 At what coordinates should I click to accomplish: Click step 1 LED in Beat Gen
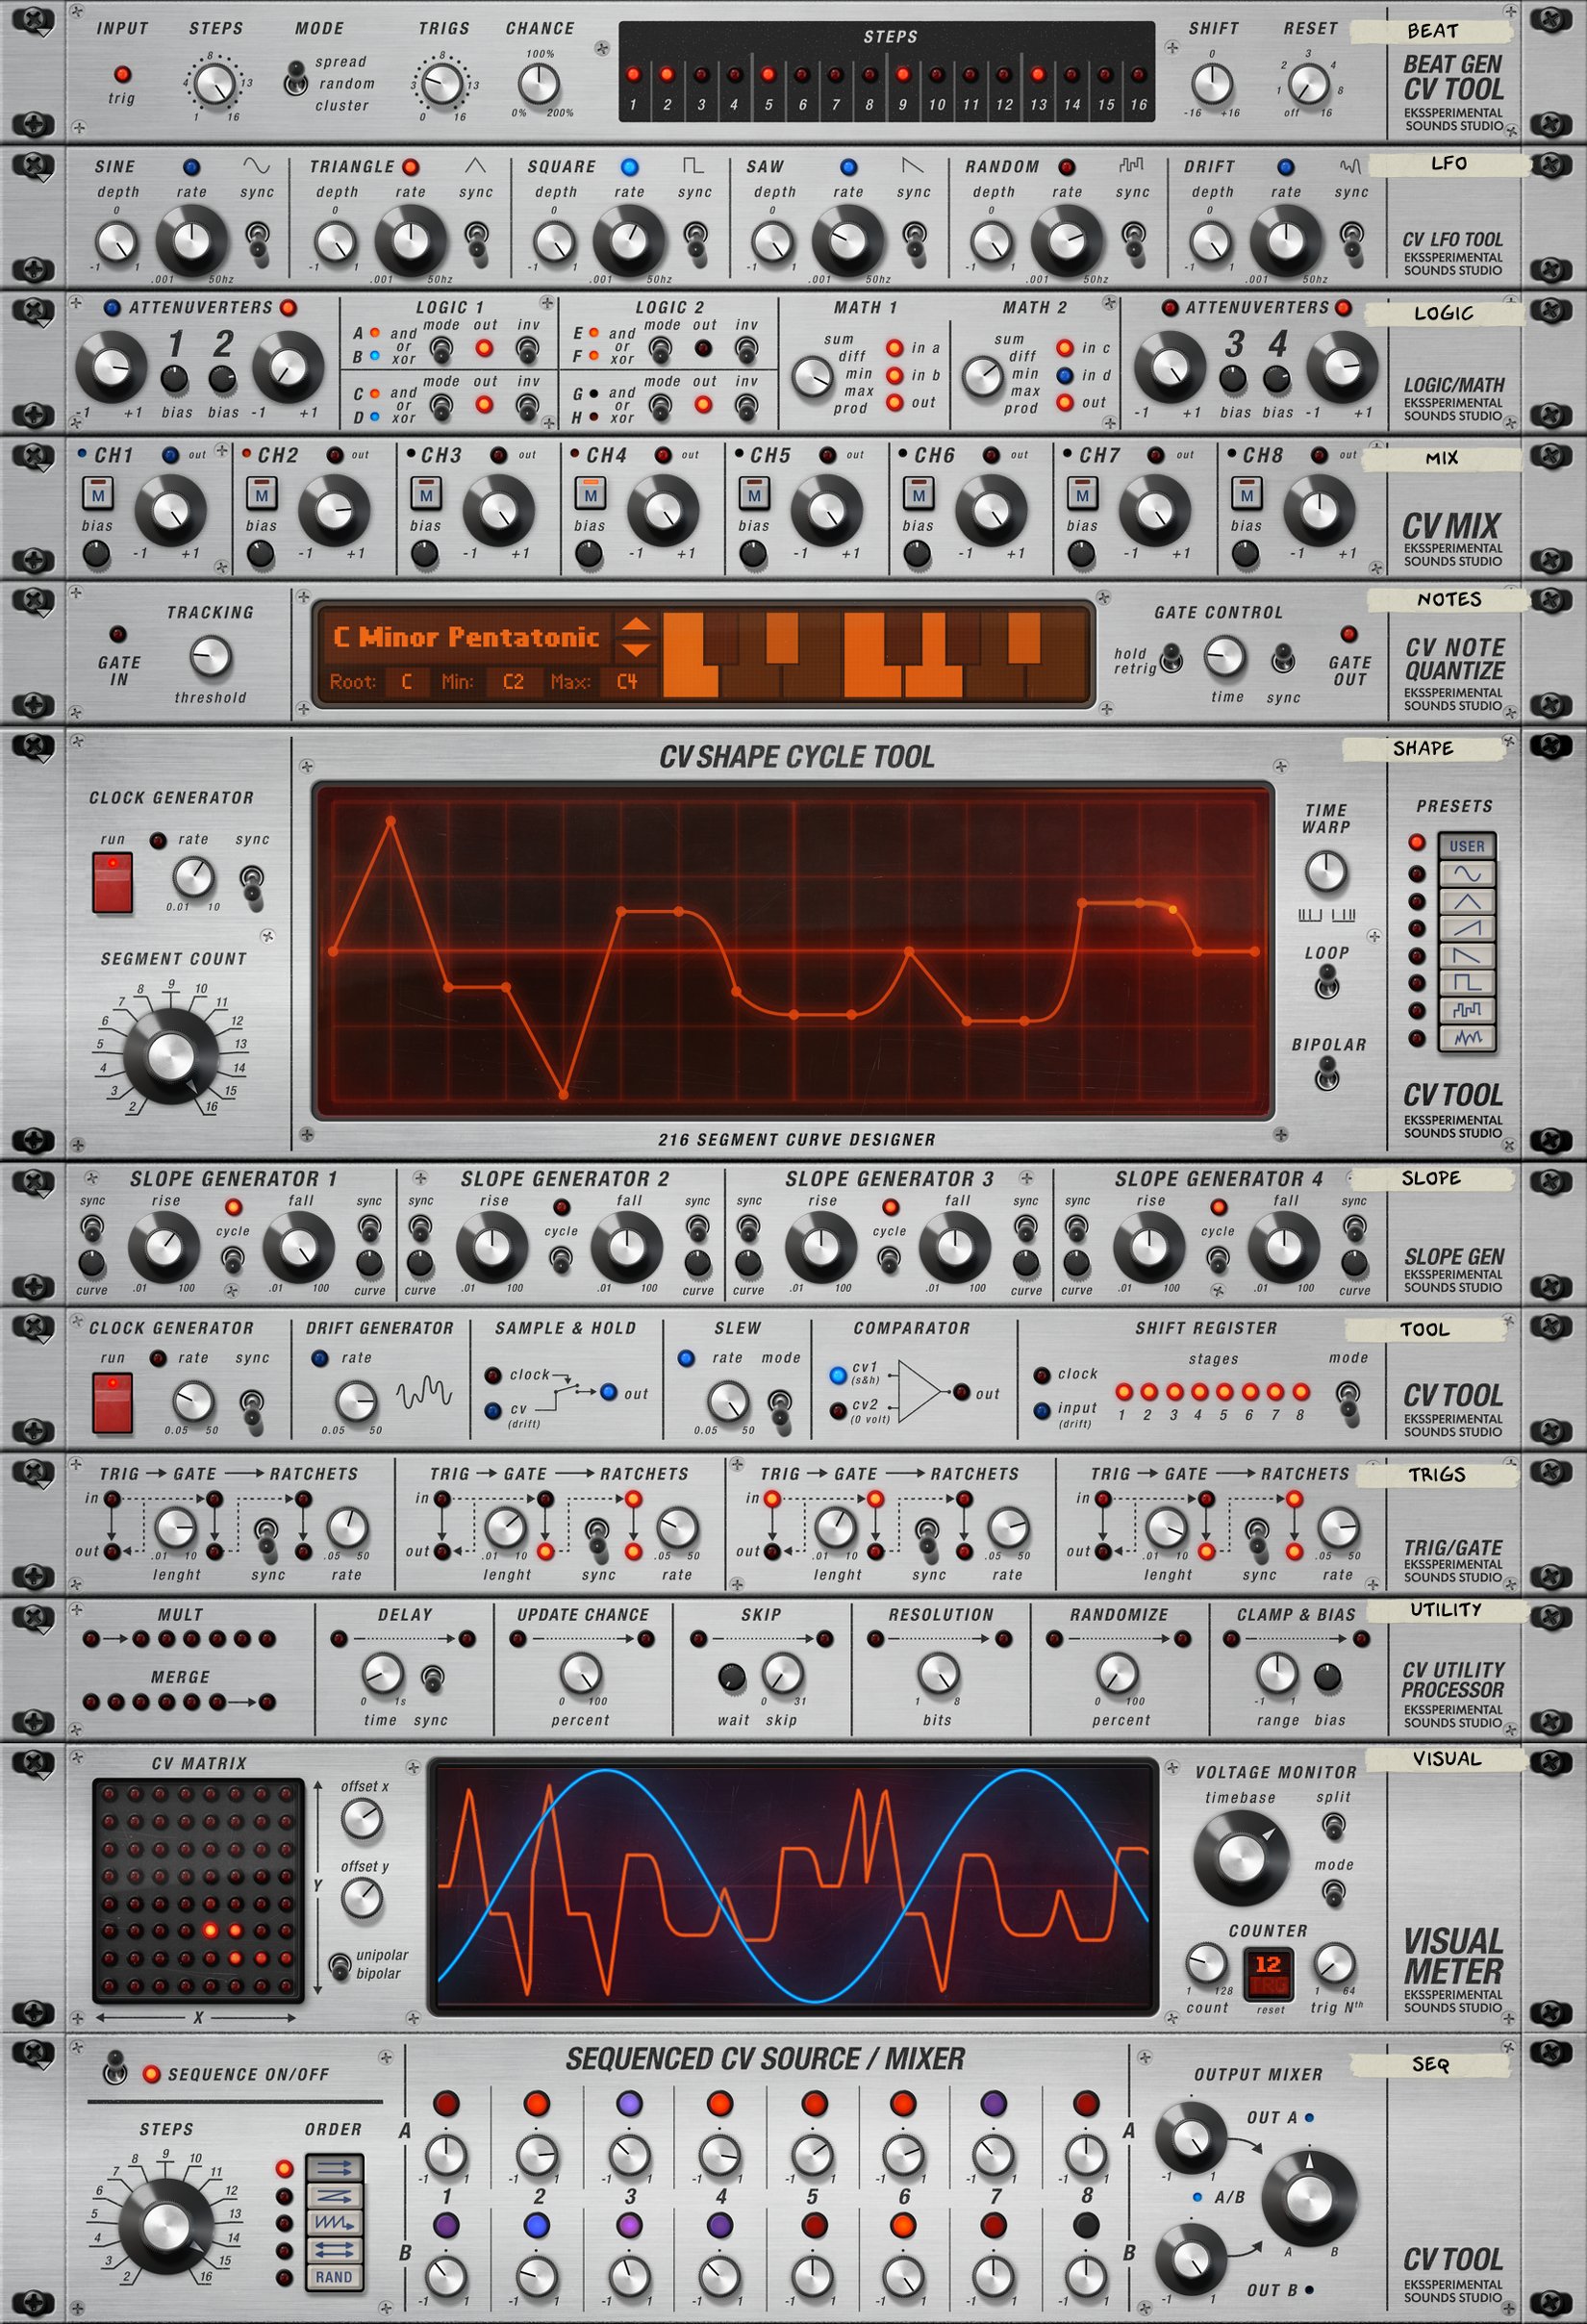point(633,74)
